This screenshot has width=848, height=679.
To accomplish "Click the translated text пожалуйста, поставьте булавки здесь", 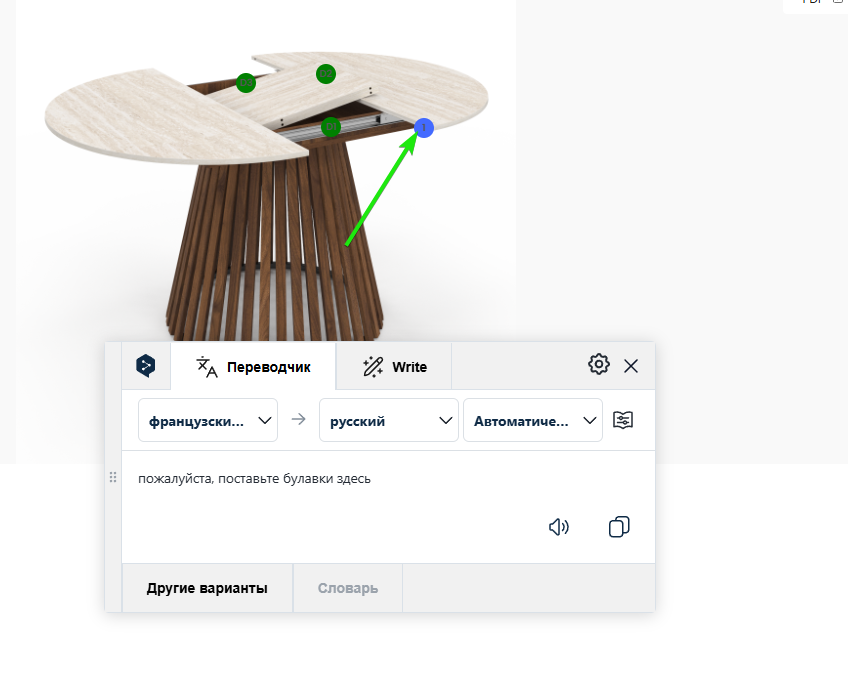I will click(x=254, y=479).
